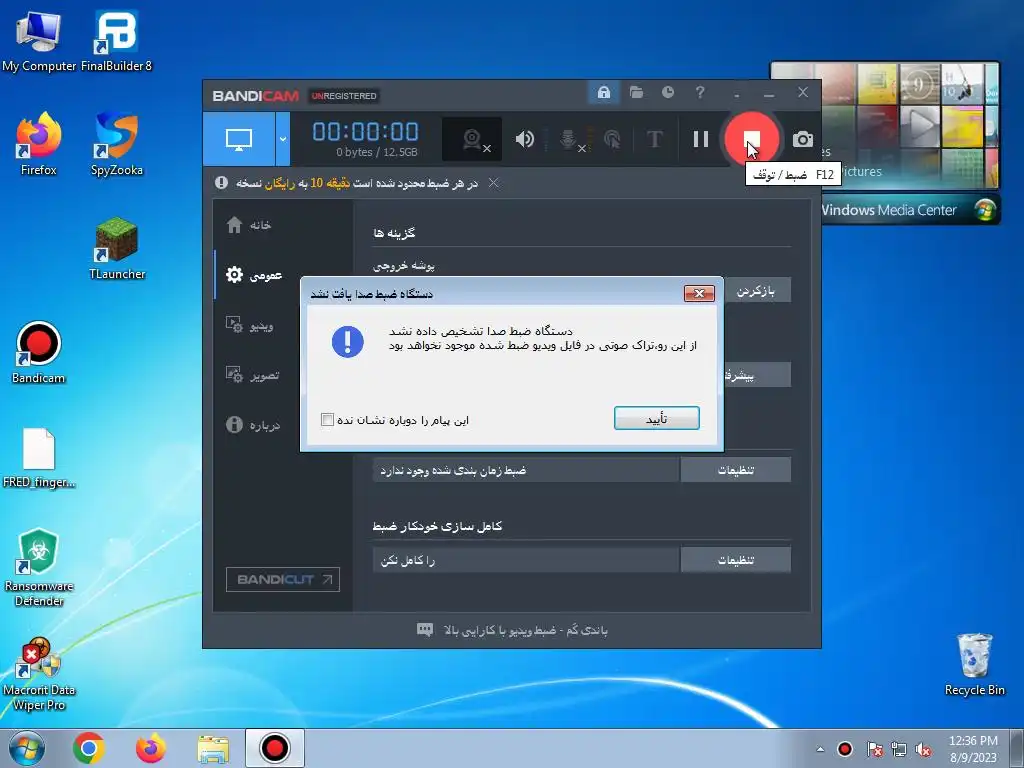Click the muted volume tray icon
This screenshot has width=1024, height=768.
923,749
